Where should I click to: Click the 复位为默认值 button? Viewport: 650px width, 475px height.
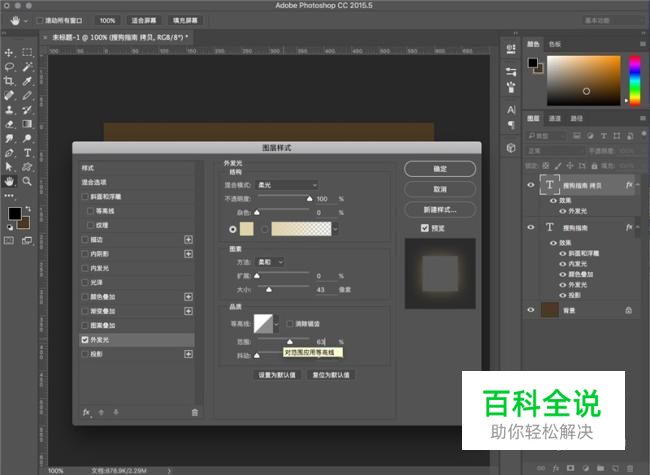pyautogui.click(x=330, y=375)
